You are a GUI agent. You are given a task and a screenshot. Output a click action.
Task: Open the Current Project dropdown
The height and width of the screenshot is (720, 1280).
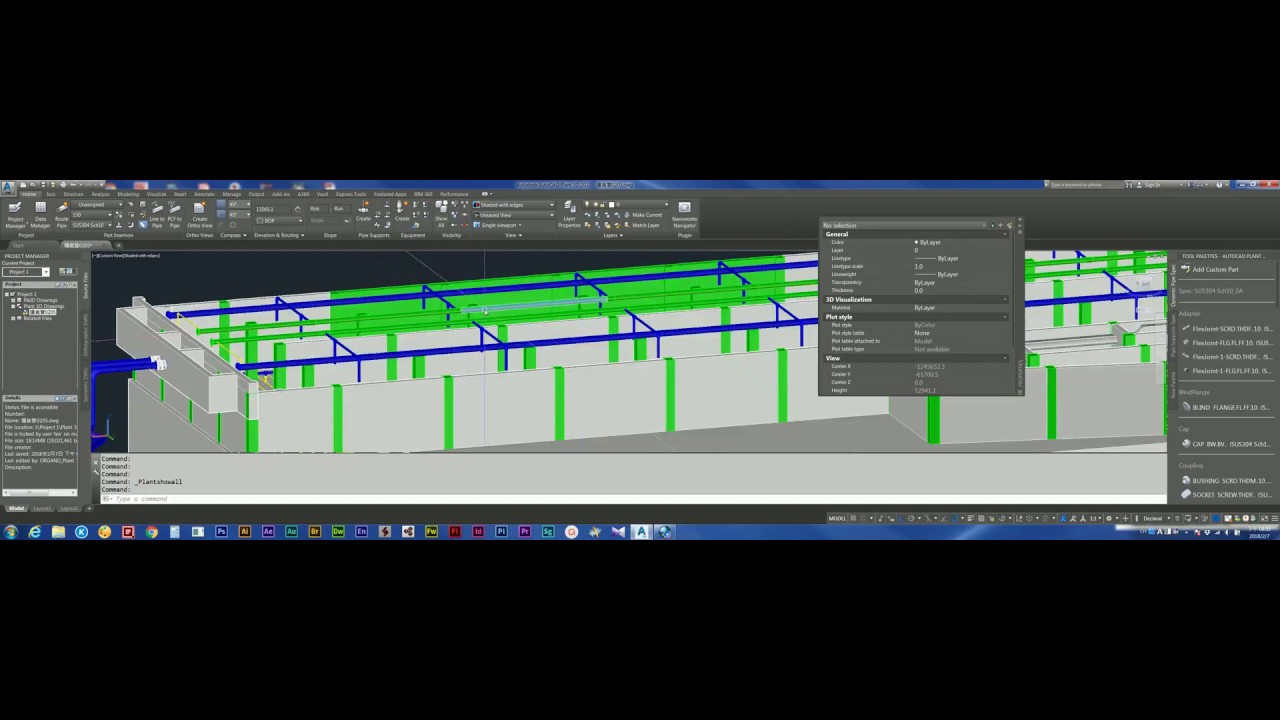(26, 272)
